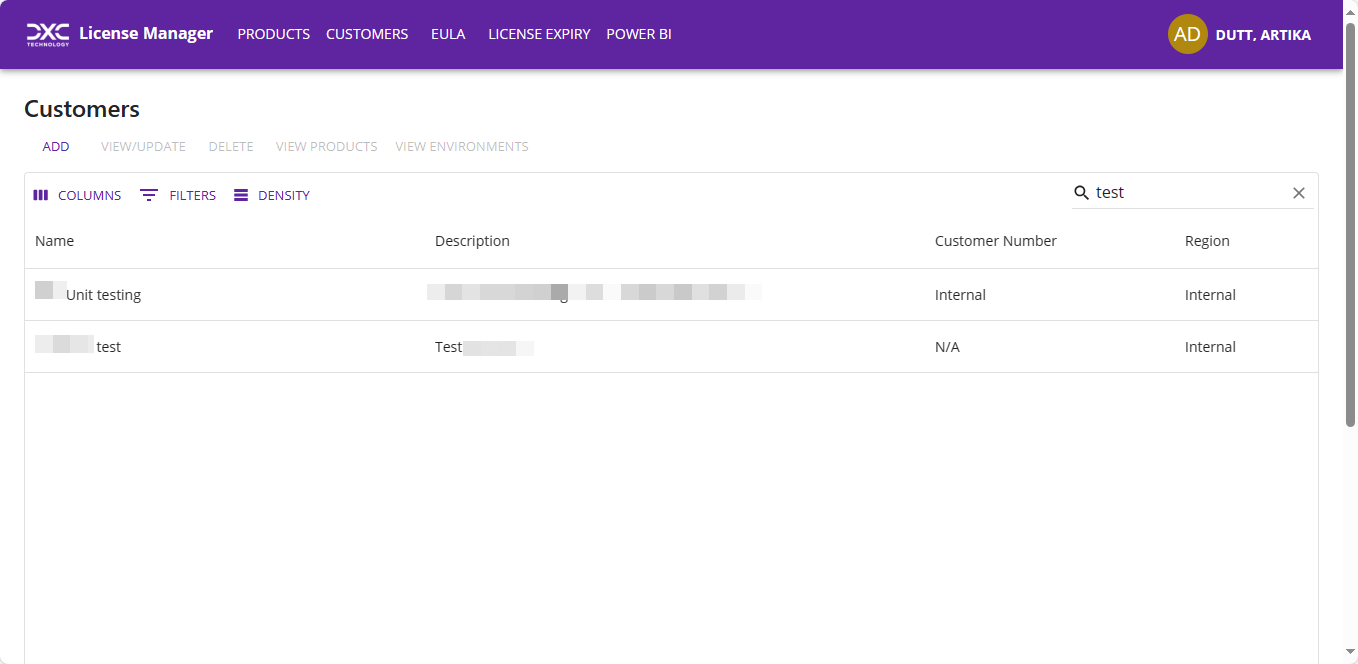Open the Power BI page
Screen dimensions: 1358x664
(x=639, y=34)
